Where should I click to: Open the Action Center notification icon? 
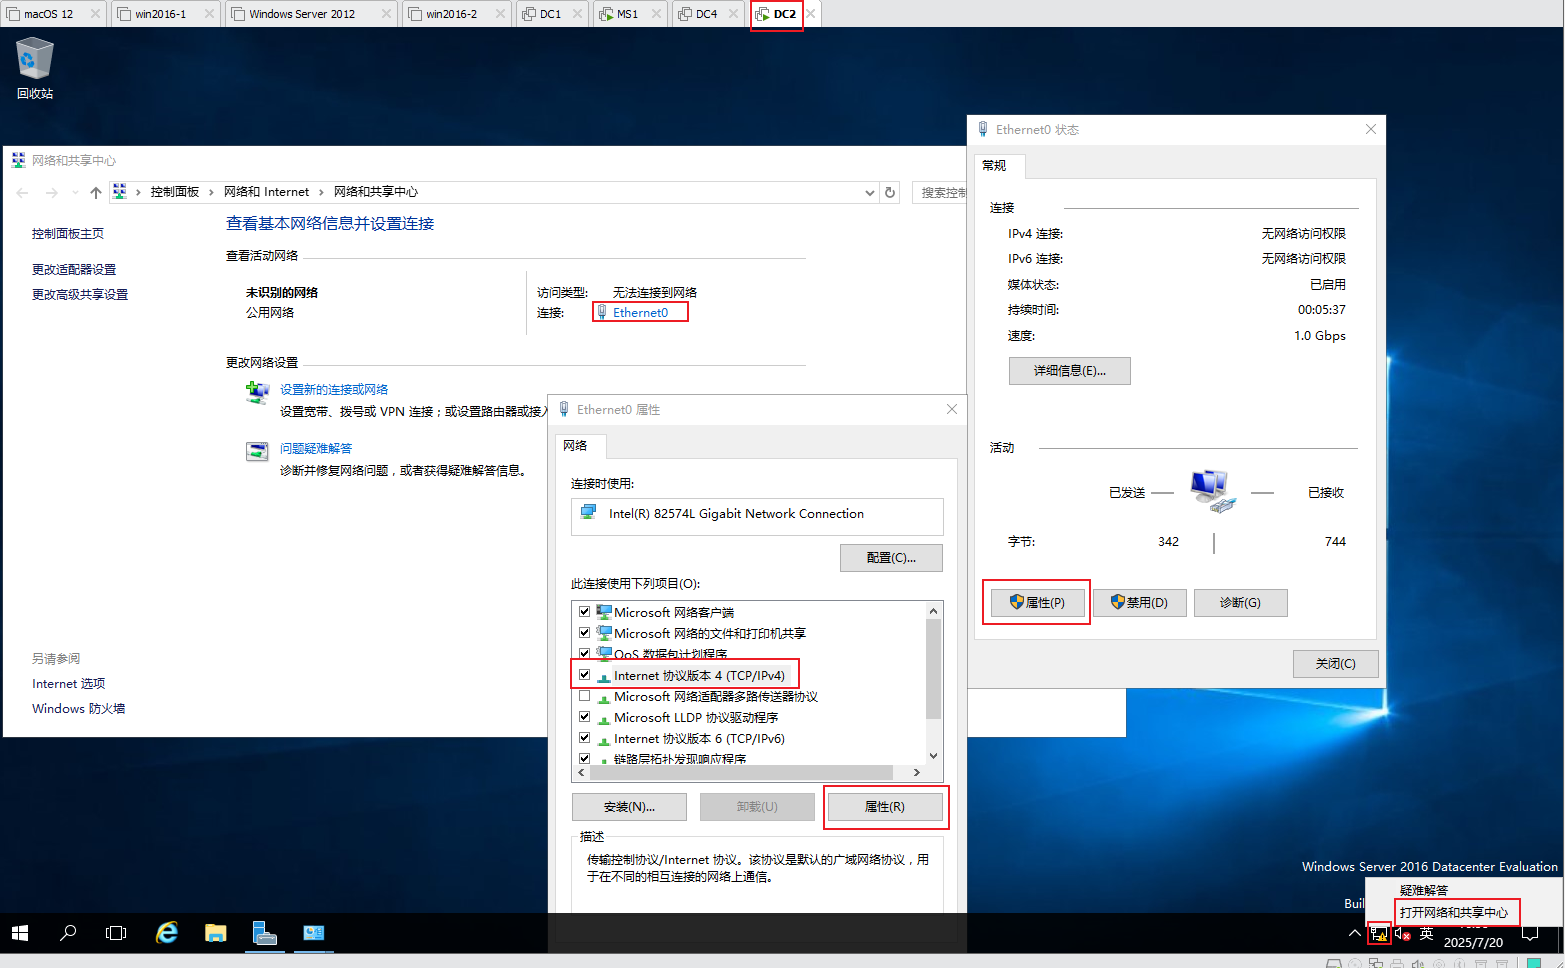tap(1530, 933)
